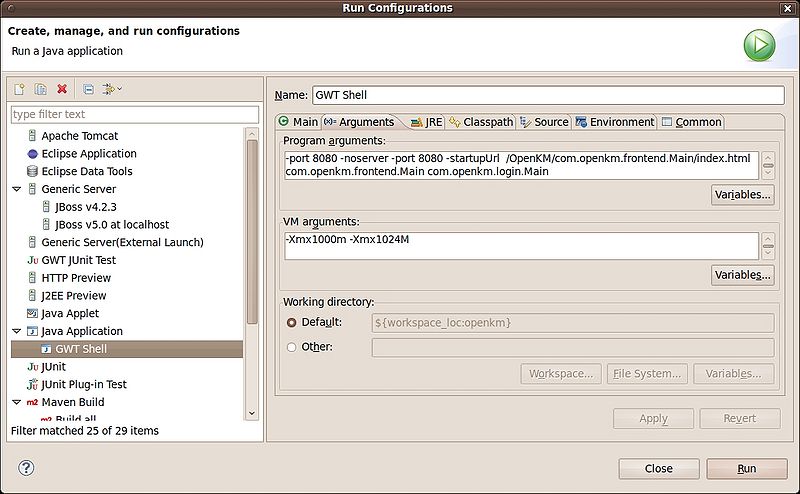800x494 pixels.
Task: Click the Program arguments scrollbar
Action: (x=768, y=165)
